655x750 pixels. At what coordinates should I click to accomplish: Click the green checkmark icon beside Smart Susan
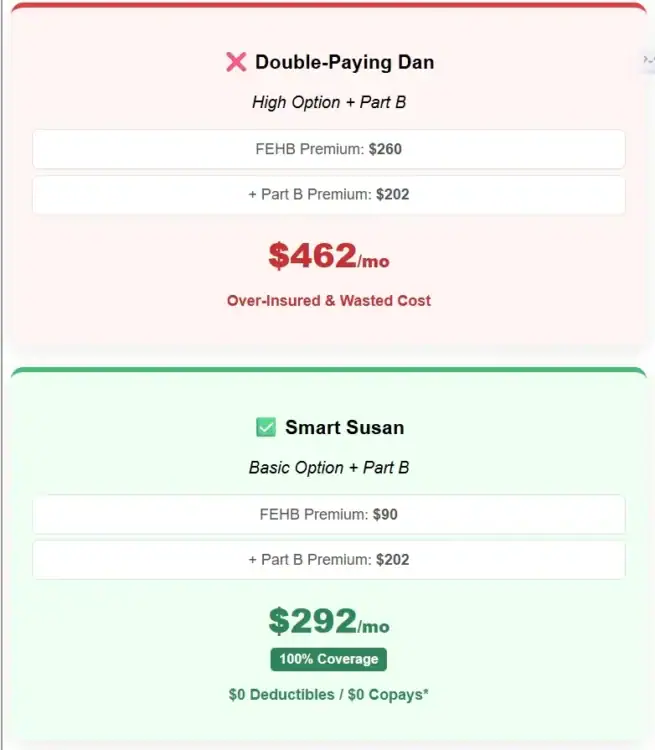(266, 428)
